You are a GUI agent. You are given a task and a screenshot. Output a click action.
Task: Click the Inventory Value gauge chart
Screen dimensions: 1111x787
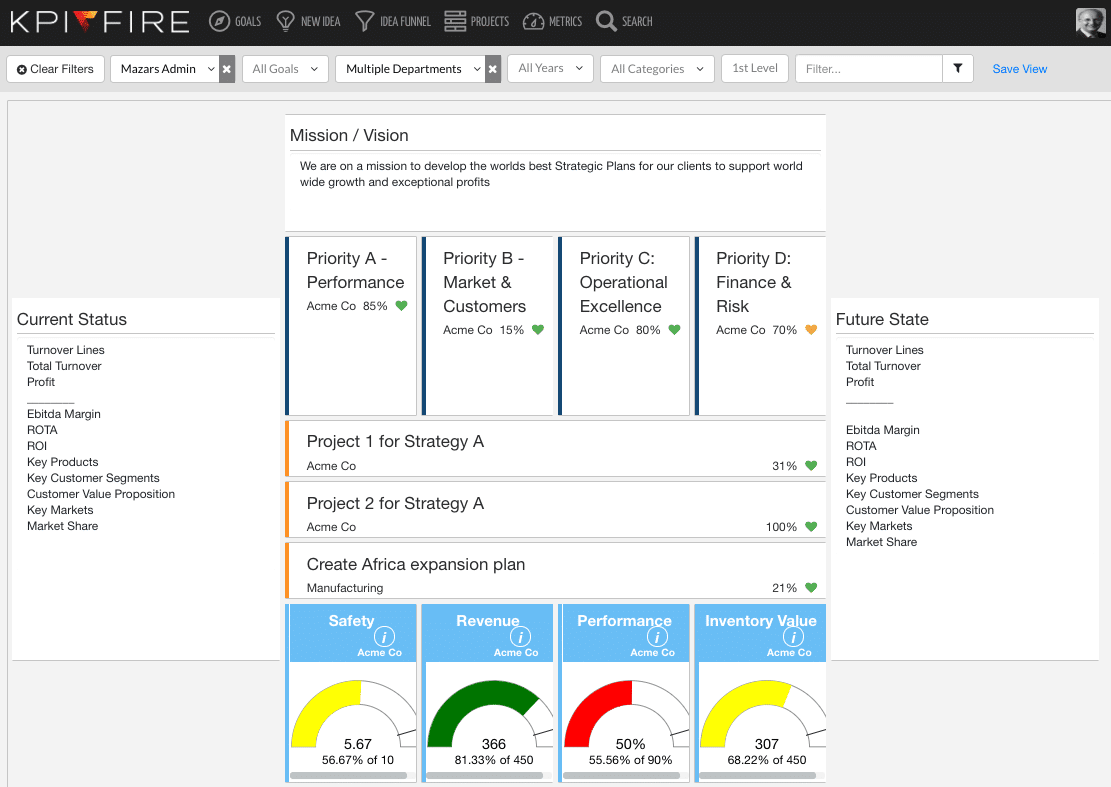pyautogui.click(x=763, y=714)
